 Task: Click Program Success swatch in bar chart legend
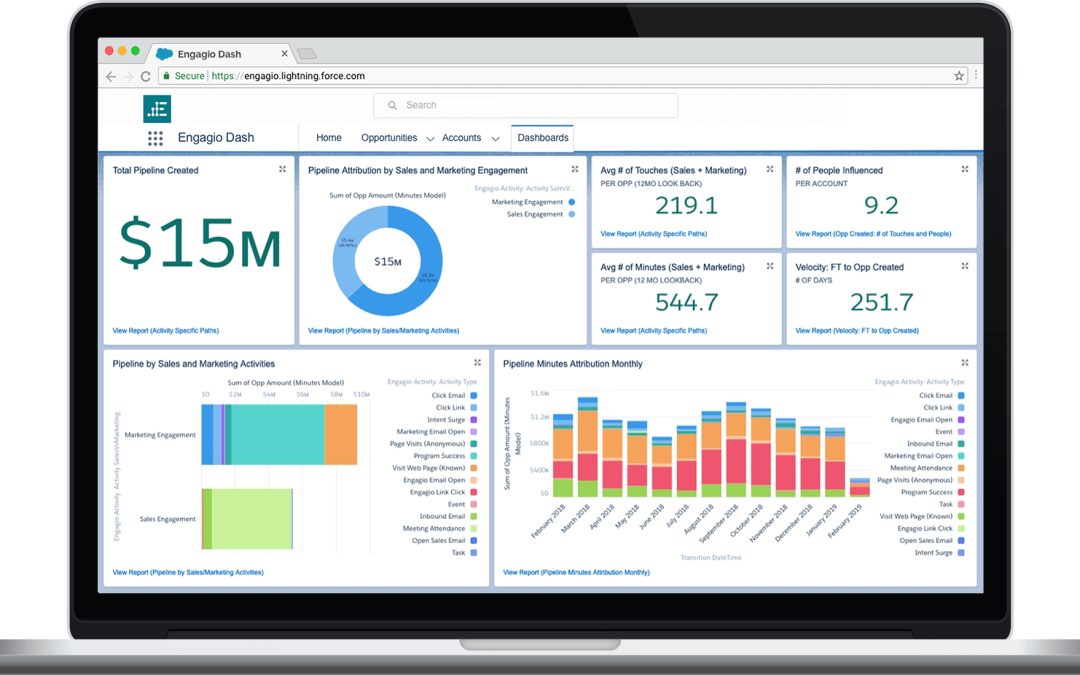pyautogui.click(x=473, y=456)
